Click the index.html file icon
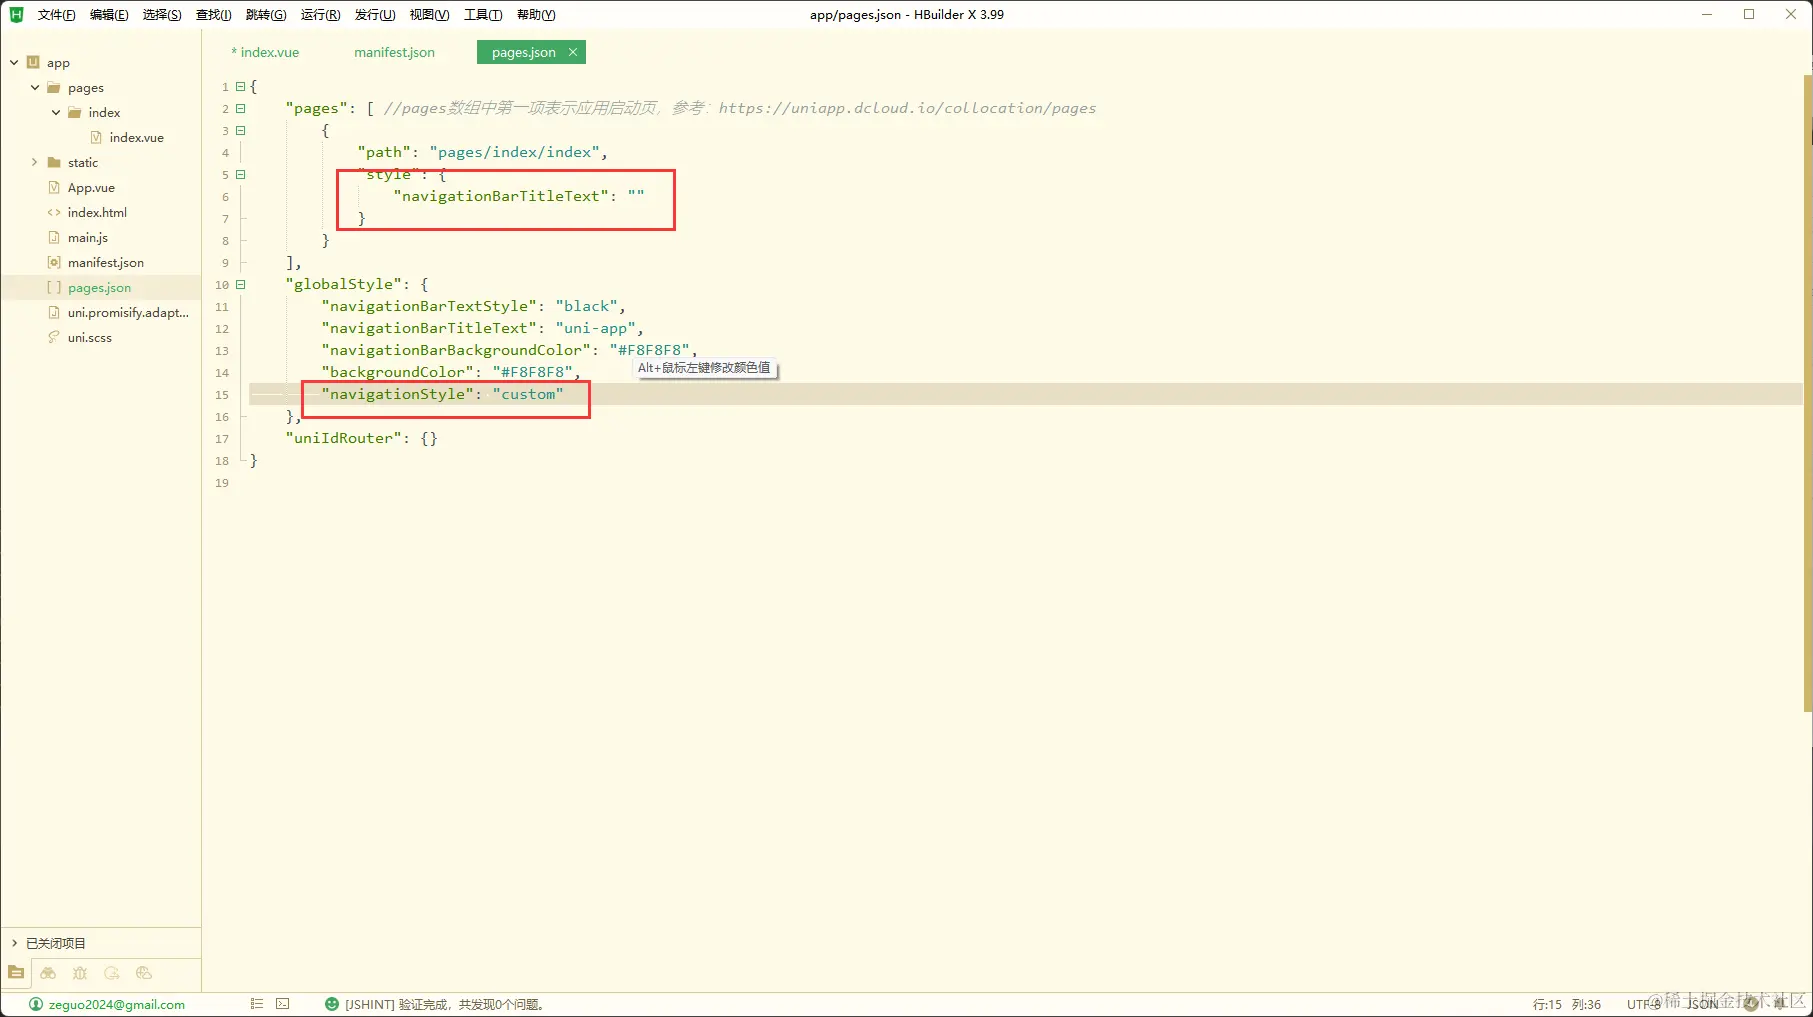1813x1017 pixels. (54, 213)
